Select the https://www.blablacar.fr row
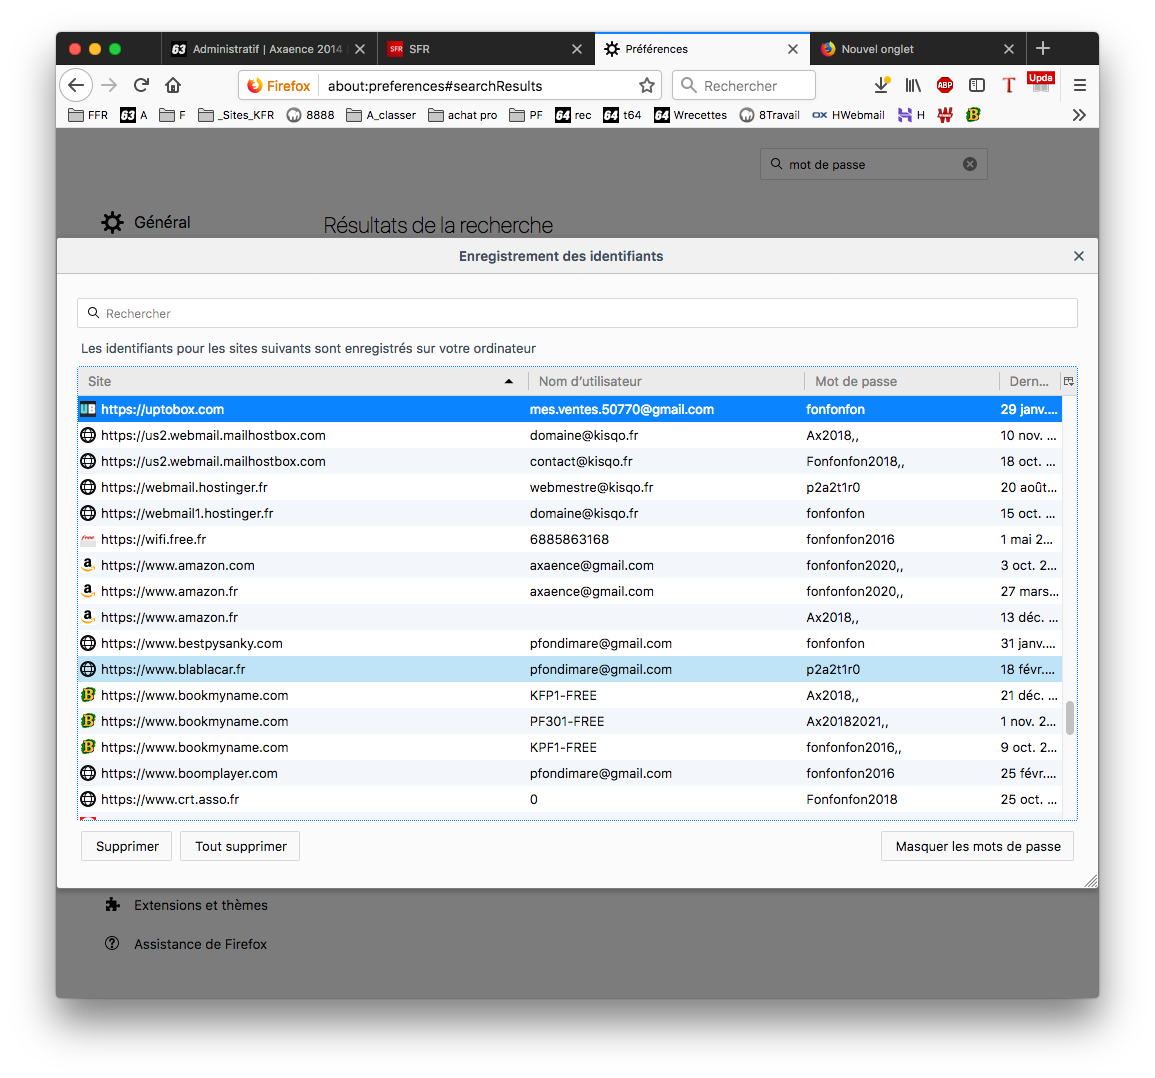Viewport: 1155px width, 1078px height. click(x=570, y=669)
